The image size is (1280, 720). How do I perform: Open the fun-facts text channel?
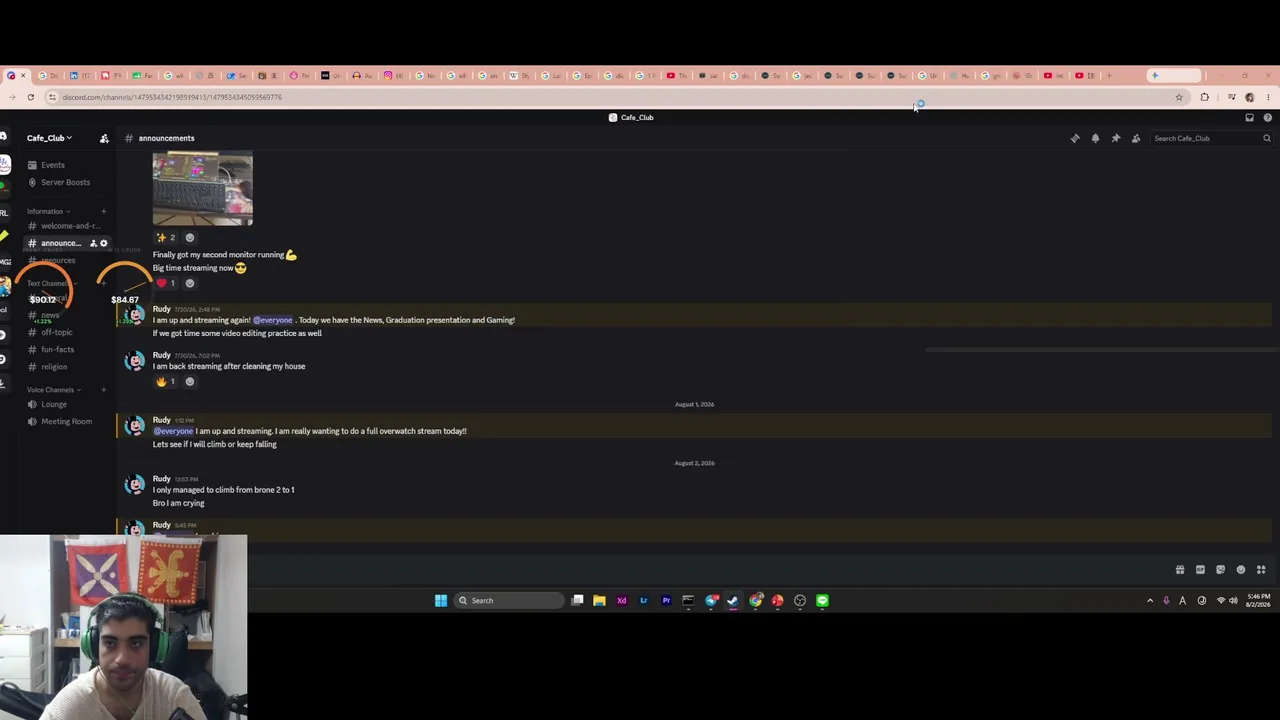pyautogui.click(x=57, y=349)
